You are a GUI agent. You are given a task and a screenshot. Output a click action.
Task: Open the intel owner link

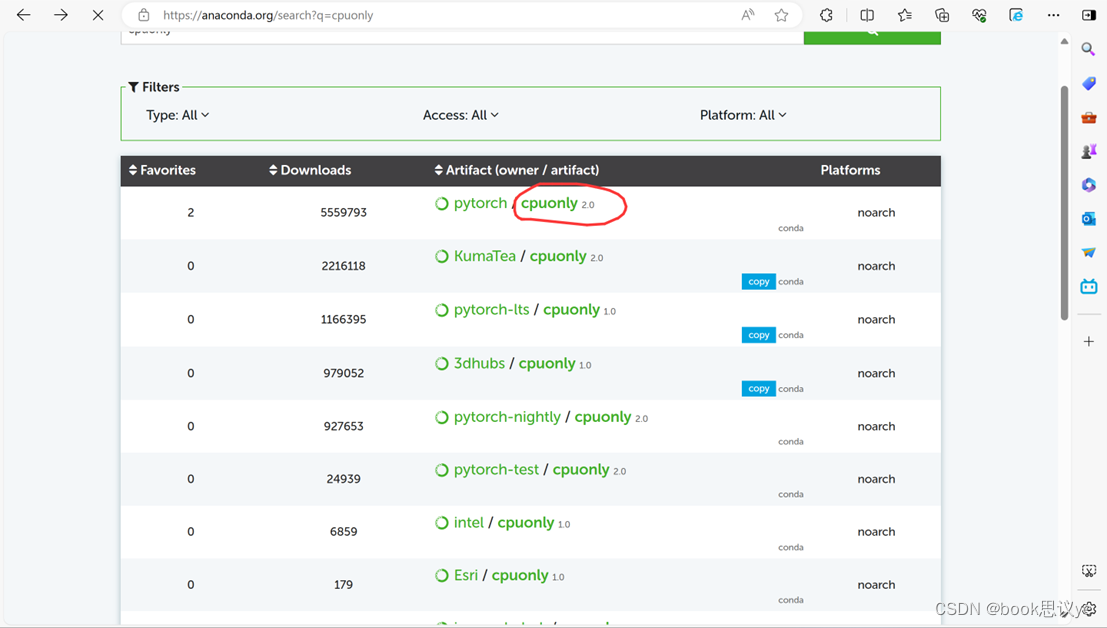[x=469, y=523]
